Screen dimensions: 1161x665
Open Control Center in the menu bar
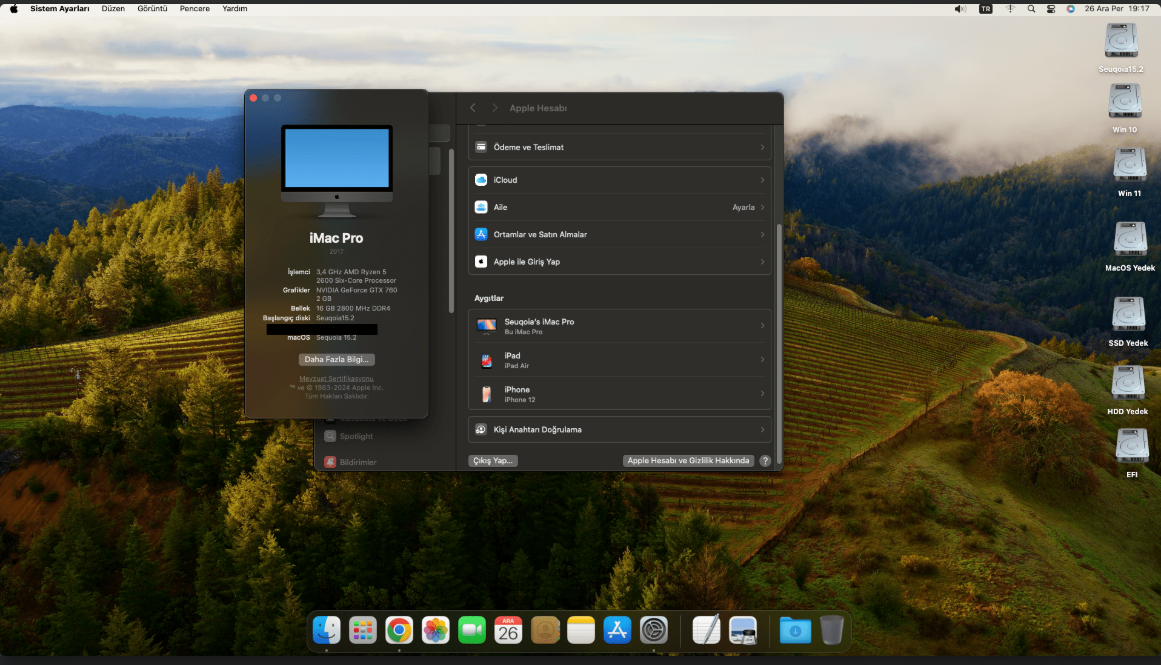coord(1051,9)
